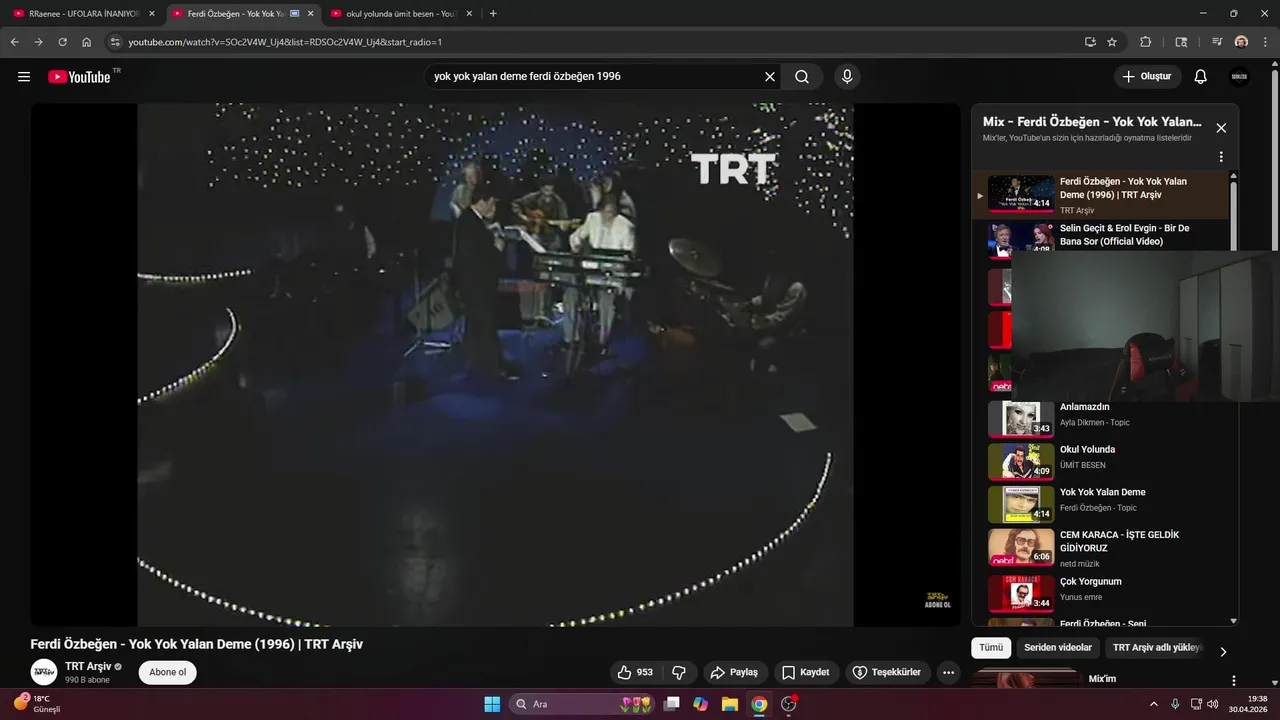The height and width of the screenshot is (720, 1280).
Task: Reload the current page
Action: [x=62, y=42]
